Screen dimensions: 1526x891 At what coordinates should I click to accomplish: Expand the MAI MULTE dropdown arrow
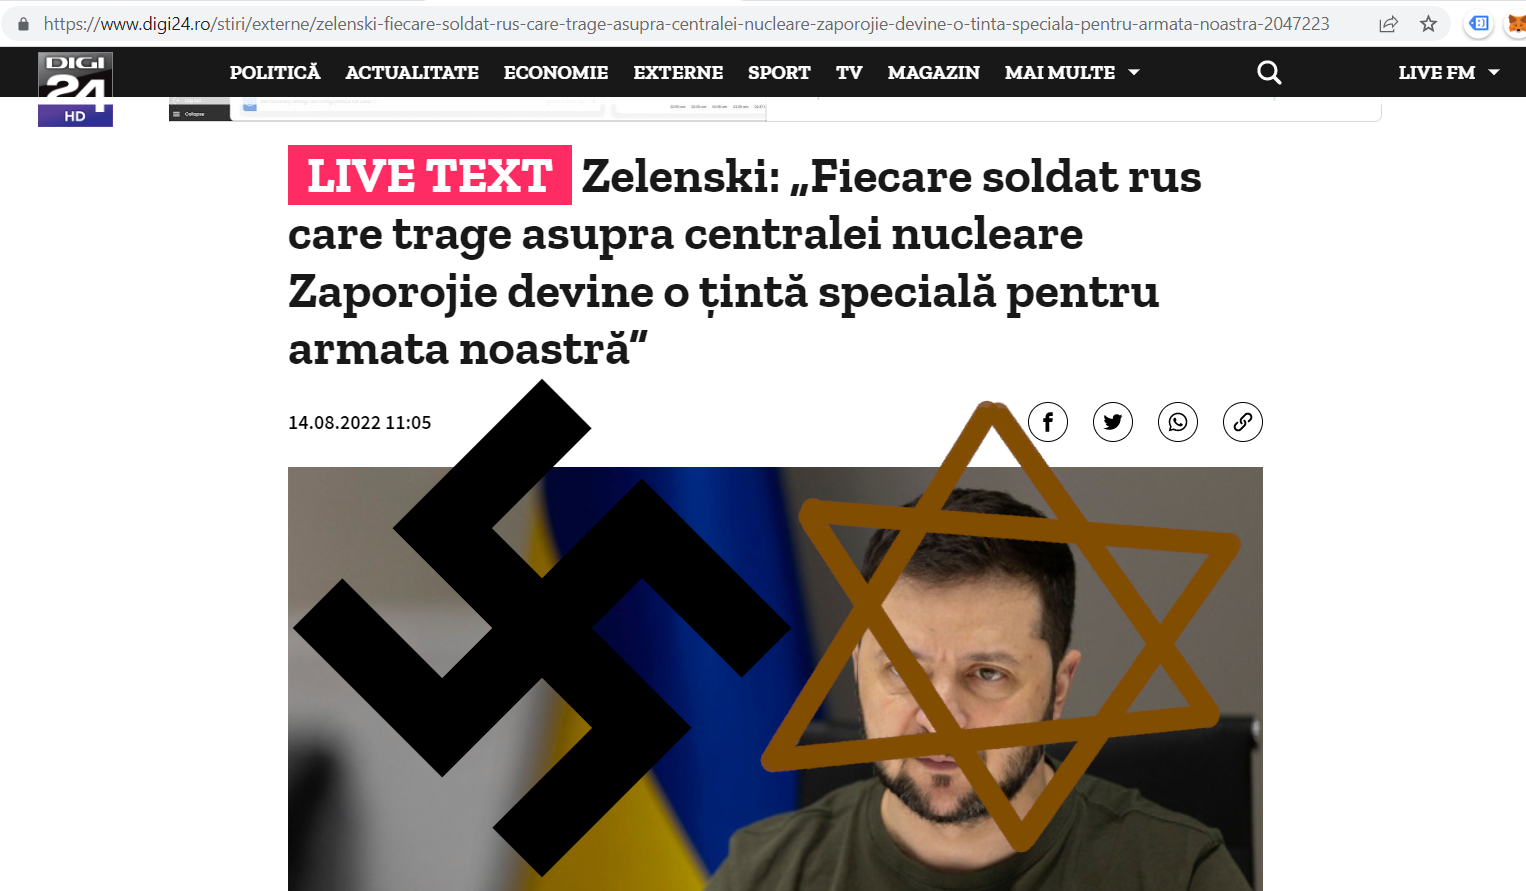tap(1134, 72)
